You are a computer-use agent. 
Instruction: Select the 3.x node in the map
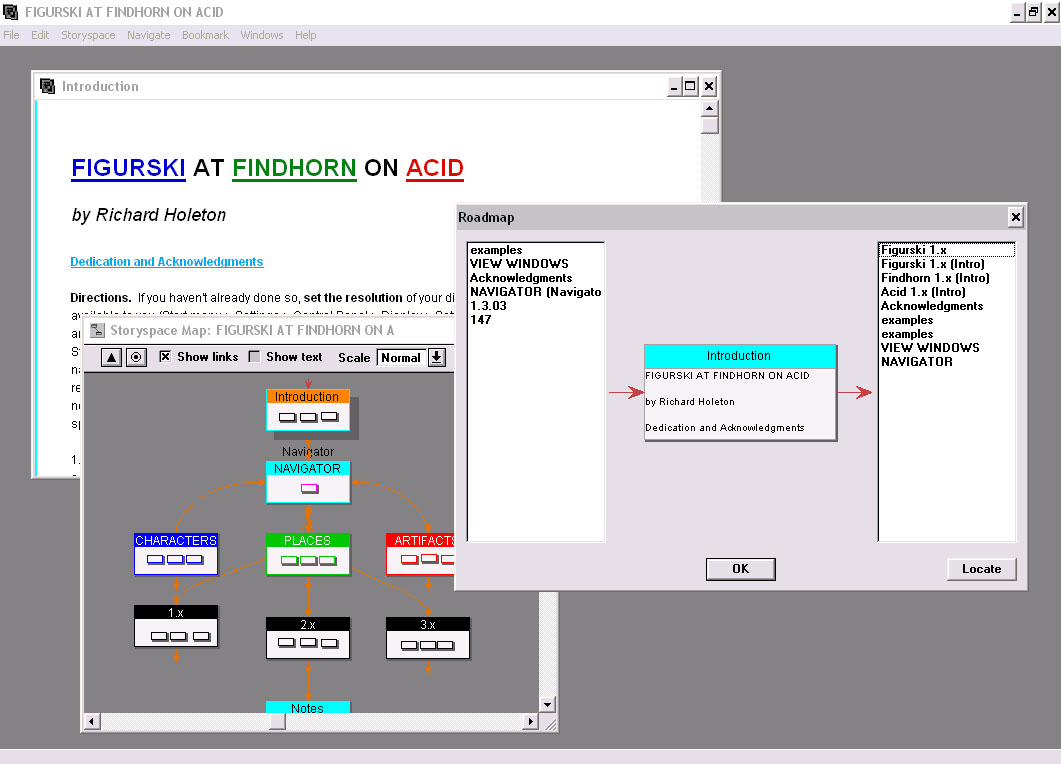point(428,638)
